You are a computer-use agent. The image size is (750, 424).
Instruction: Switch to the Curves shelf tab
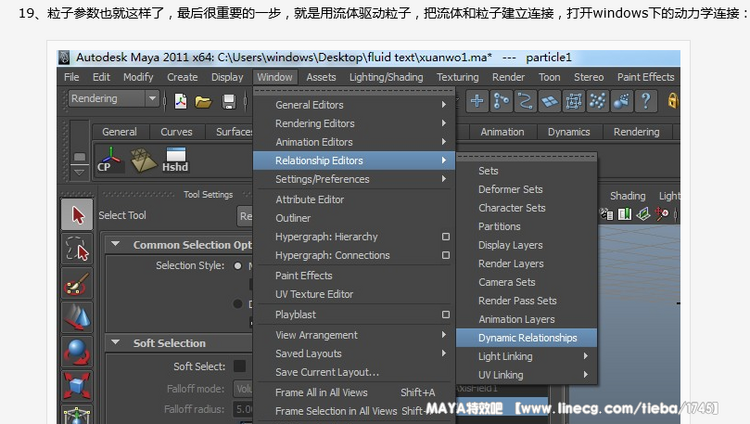(x=176, y=132)
